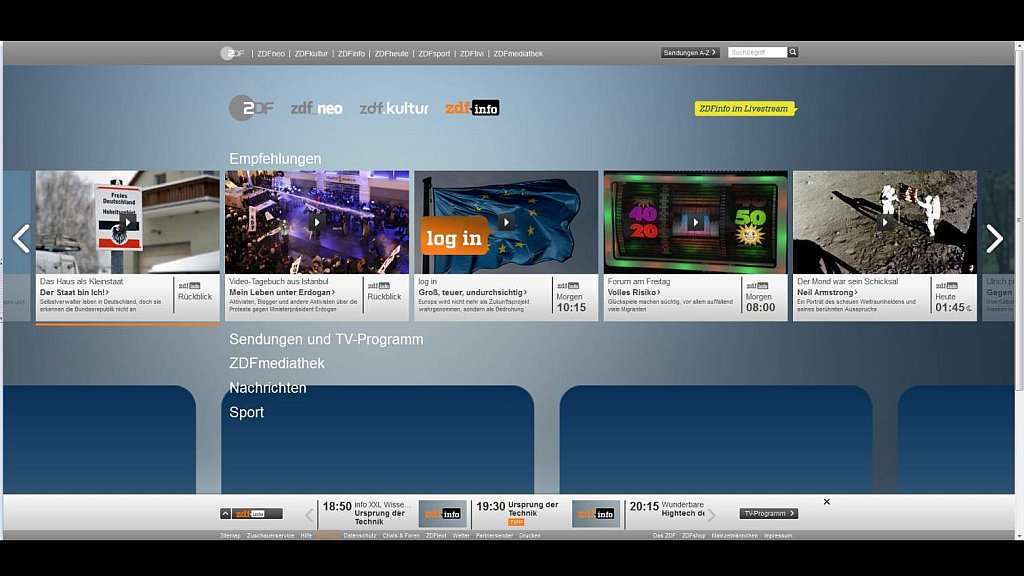Collapse the Empfehlungen section

click(x=275, y=159)
